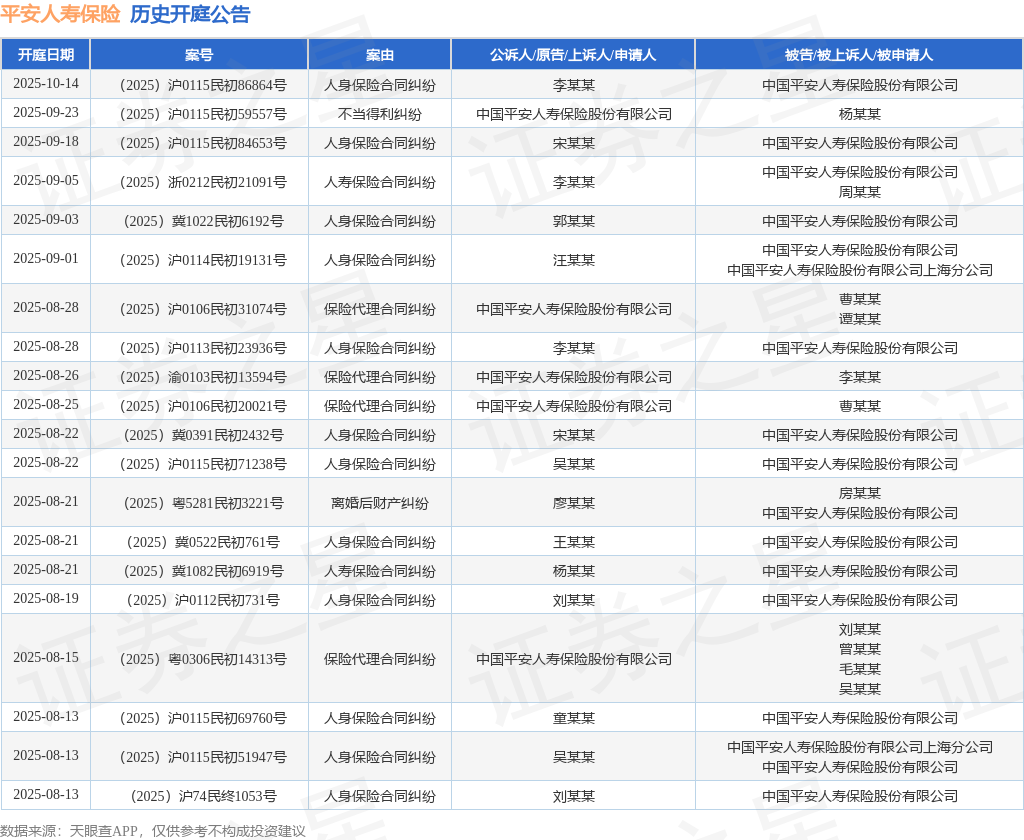Select date cell 2025-08-25
Screen dimensions: 1024x840
coord(46,405)
